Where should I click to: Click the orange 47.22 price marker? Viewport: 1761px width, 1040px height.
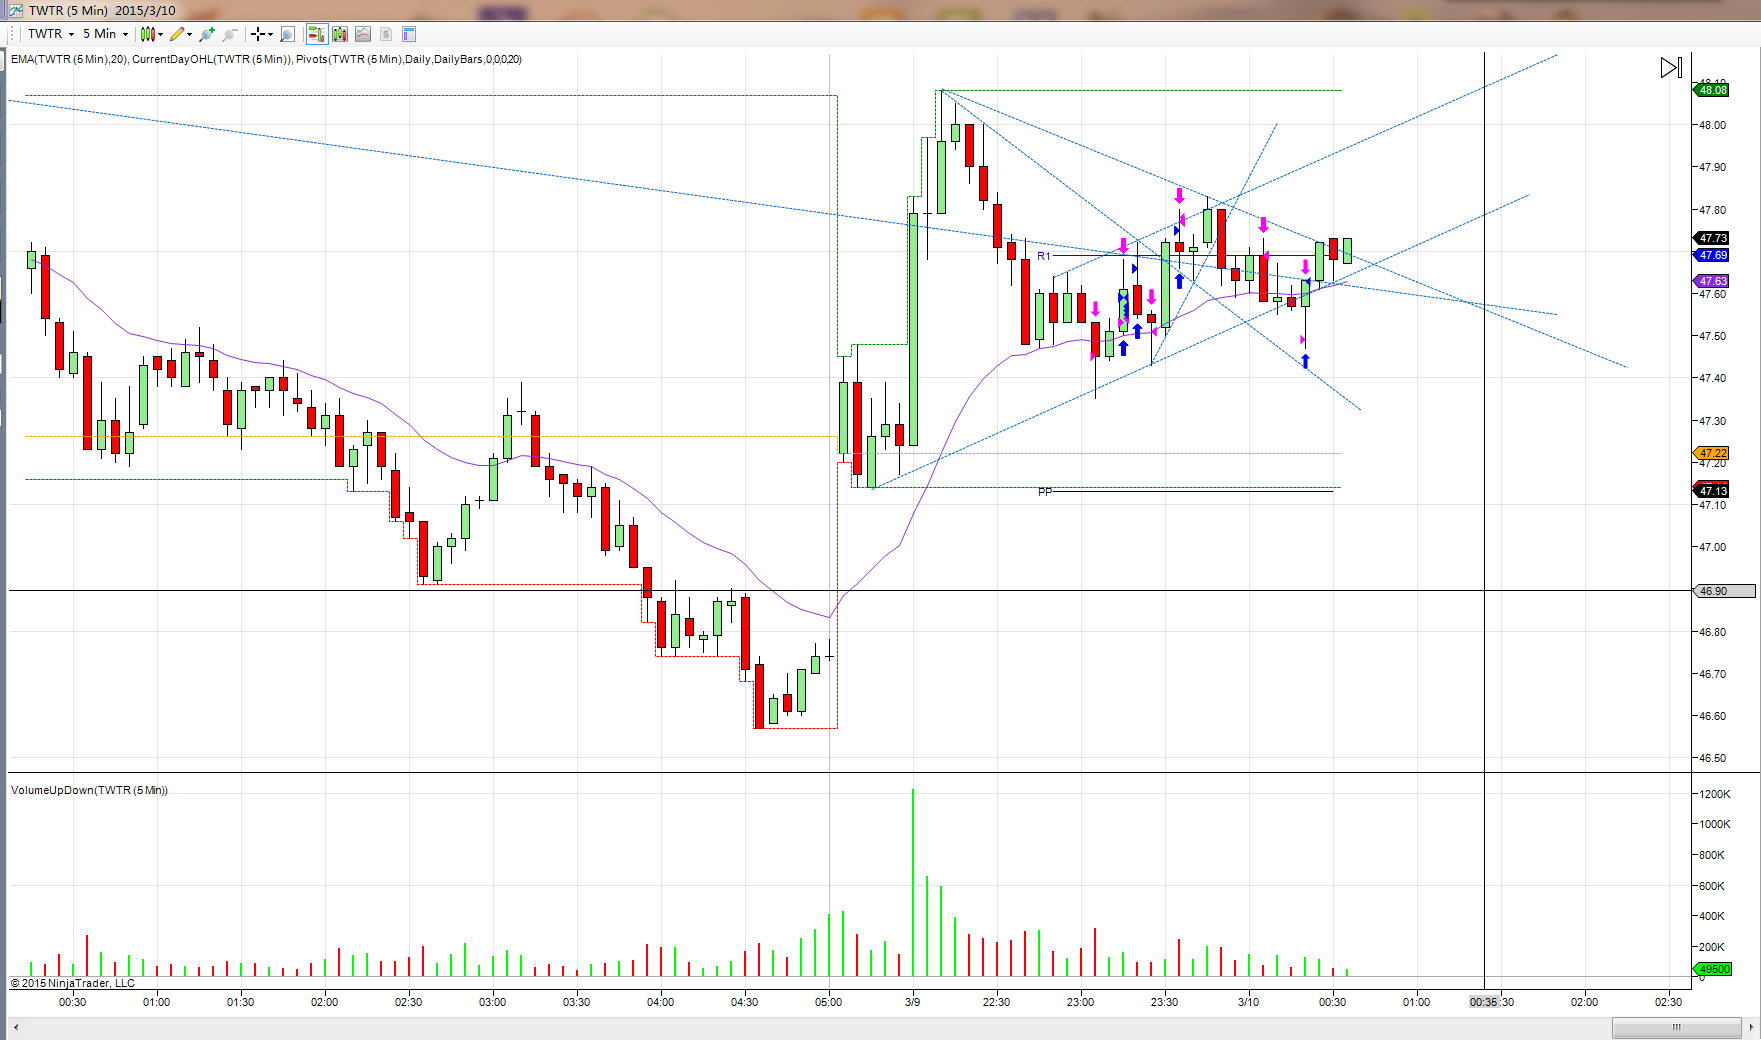(x=1712, y=453)
